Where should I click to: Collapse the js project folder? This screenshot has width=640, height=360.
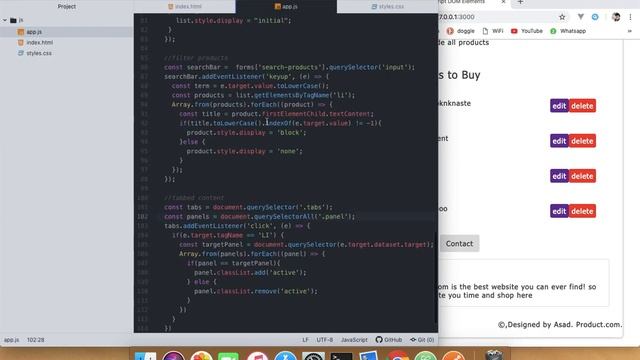(5, 20)
